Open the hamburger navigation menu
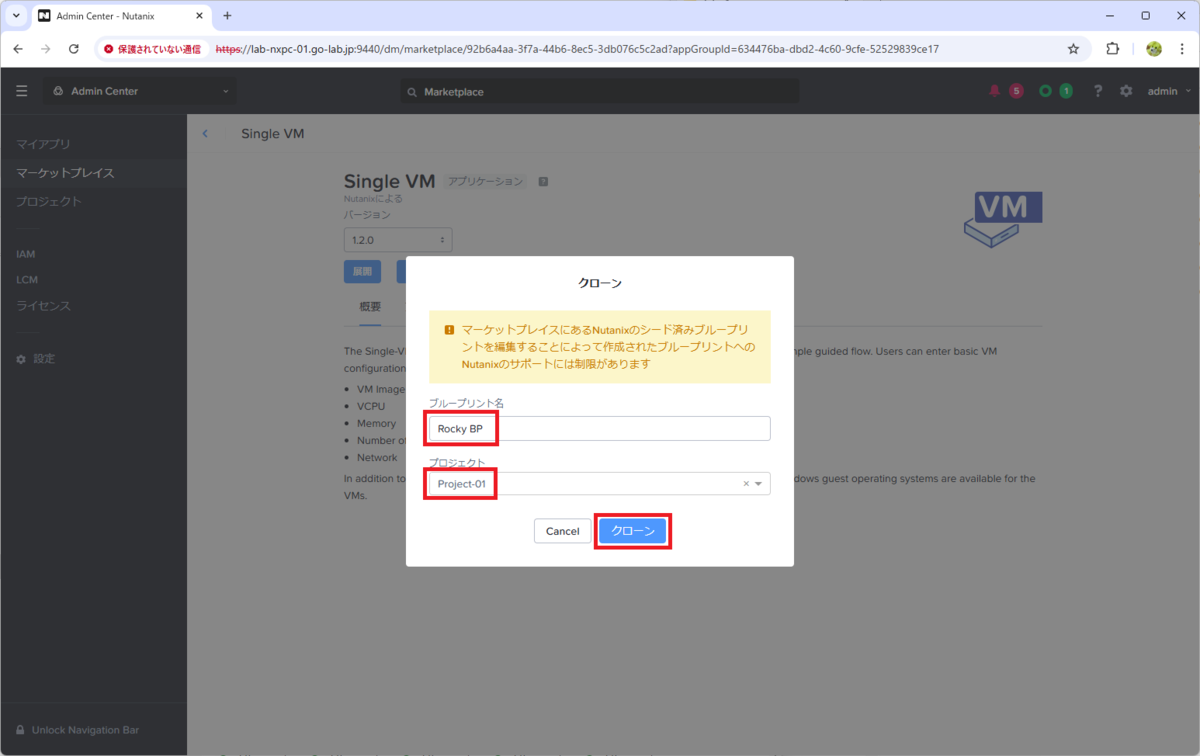Image resolution: width=1200 pixels, height=756 pixels. pos(22,91)
